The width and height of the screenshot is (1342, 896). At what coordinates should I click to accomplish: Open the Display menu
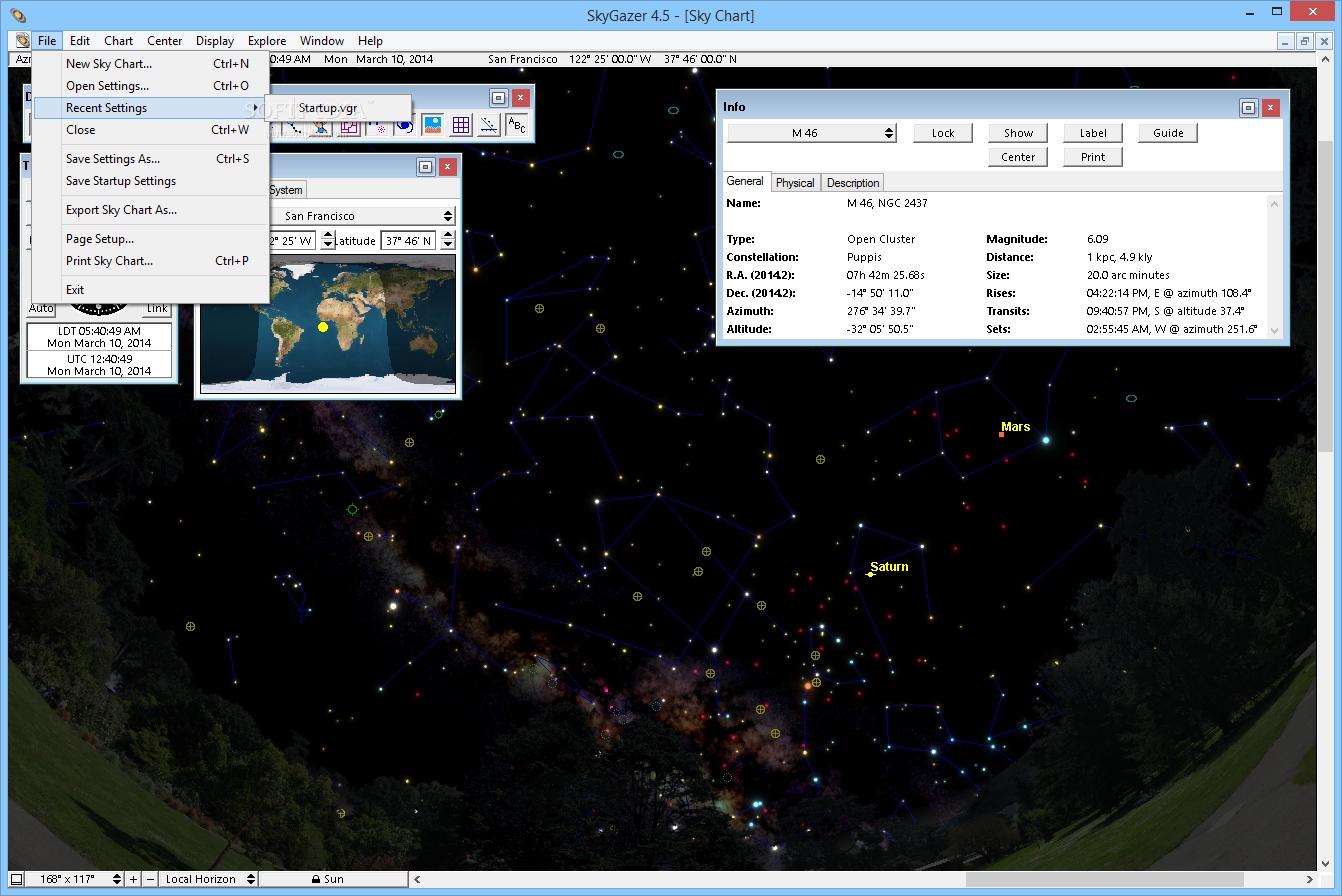tap(215, 41)
